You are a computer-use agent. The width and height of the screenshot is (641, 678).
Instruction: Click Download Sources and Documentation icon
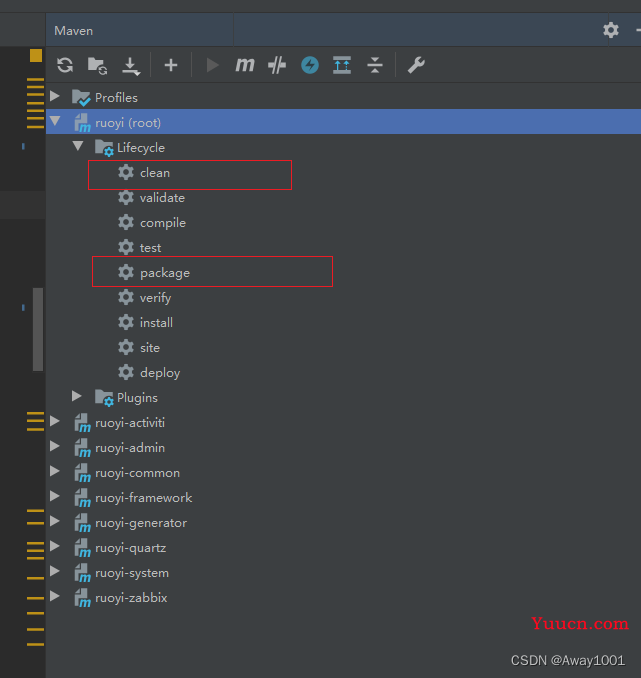[131, 66]
